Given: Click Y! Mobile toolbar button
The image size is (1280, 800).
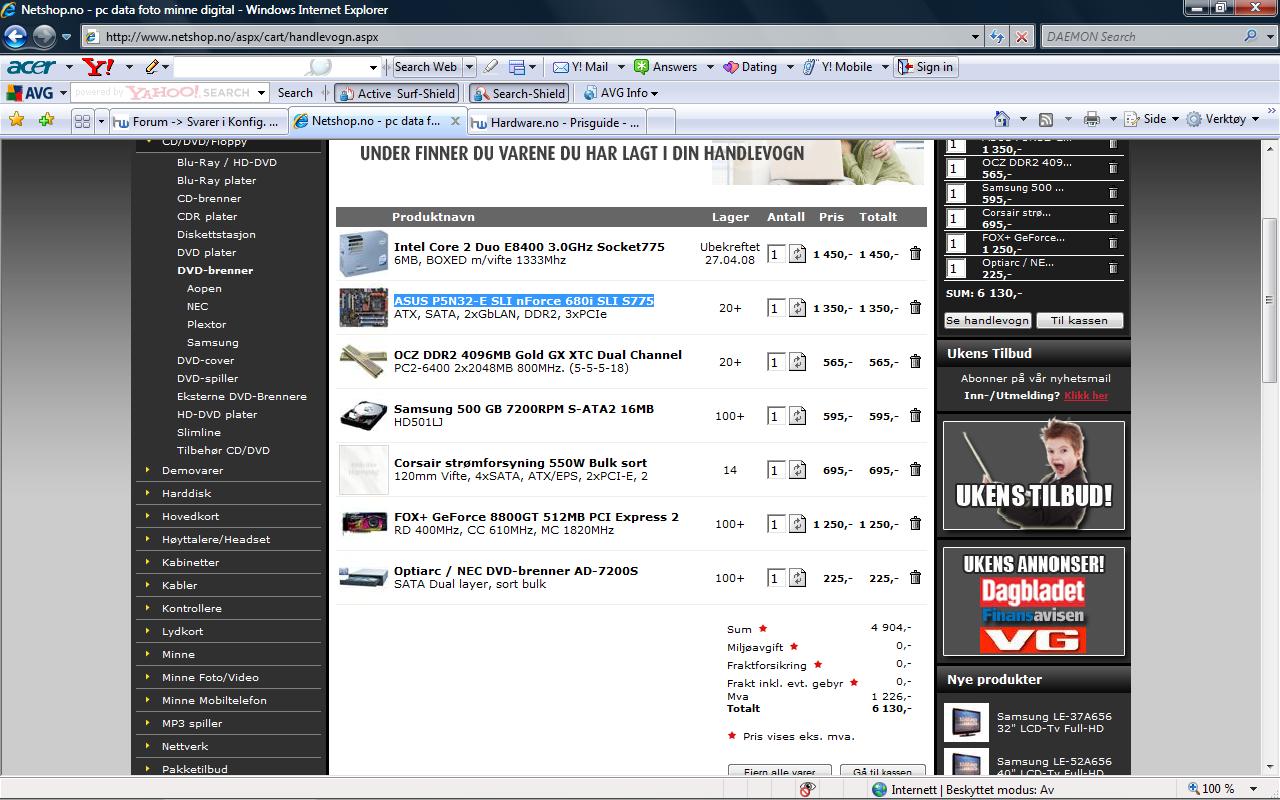Looking at the screenshot, I should [x=838, y=67].
